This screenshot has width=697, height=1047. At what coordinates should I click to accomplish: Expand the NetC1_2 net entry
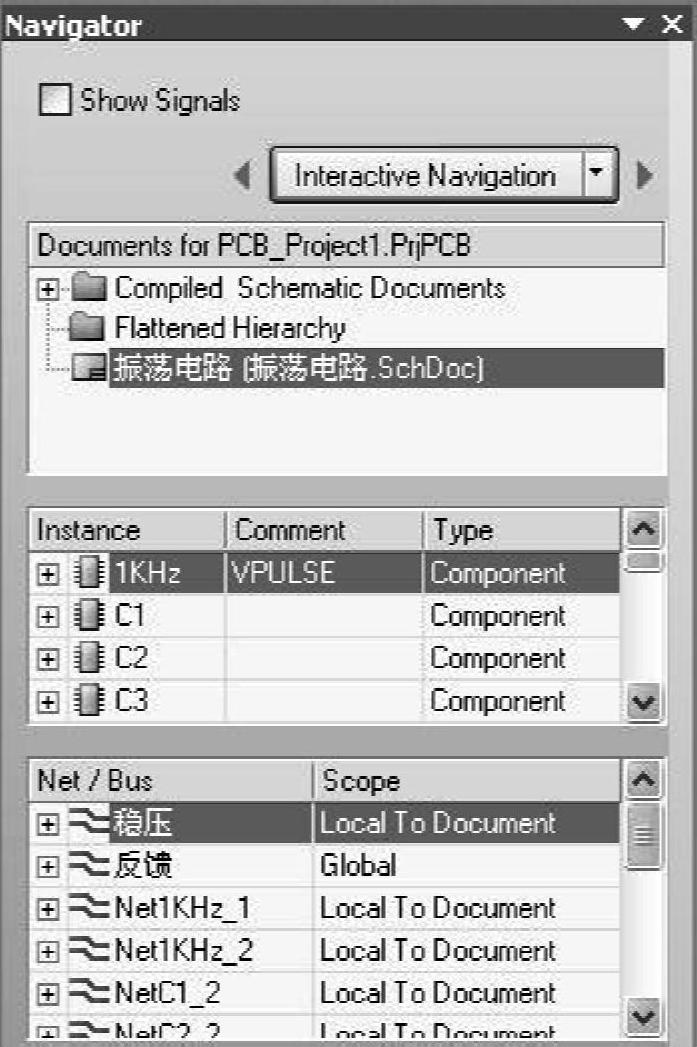click(x=47, y=994)
